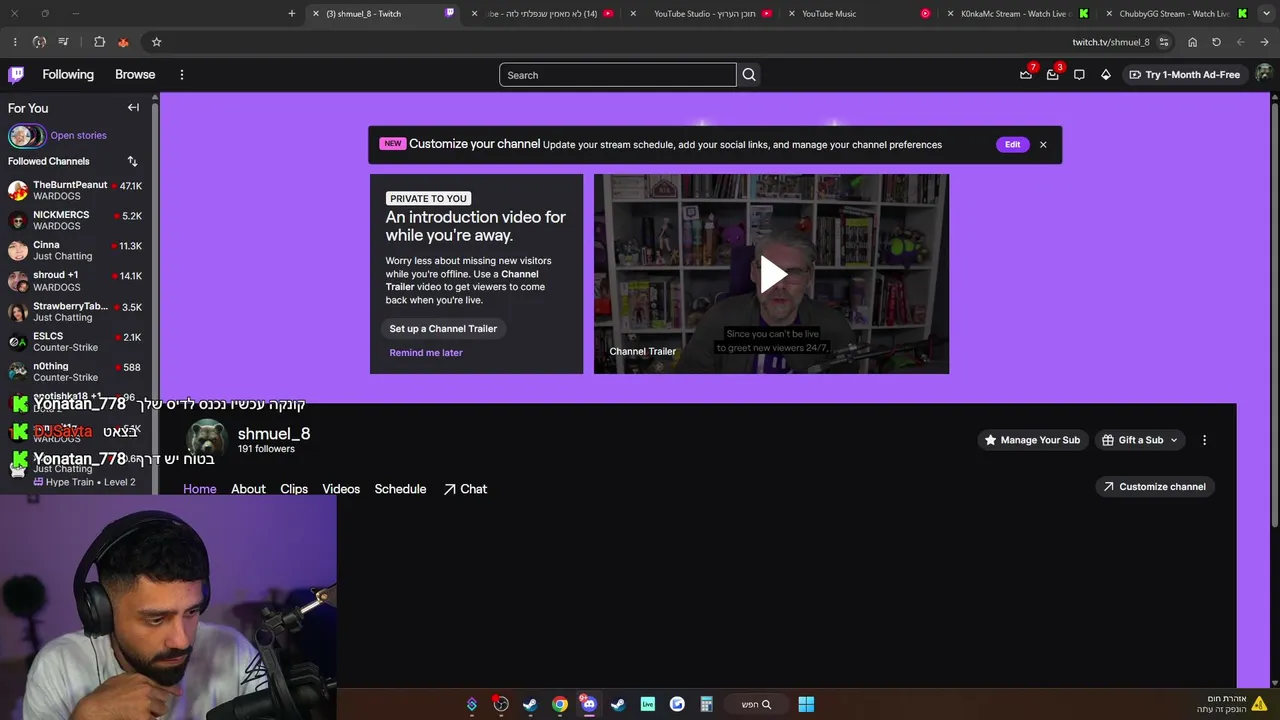1280x720 pixels.
Task: Open the browser vertical menu dots
Action: [15, 42]
